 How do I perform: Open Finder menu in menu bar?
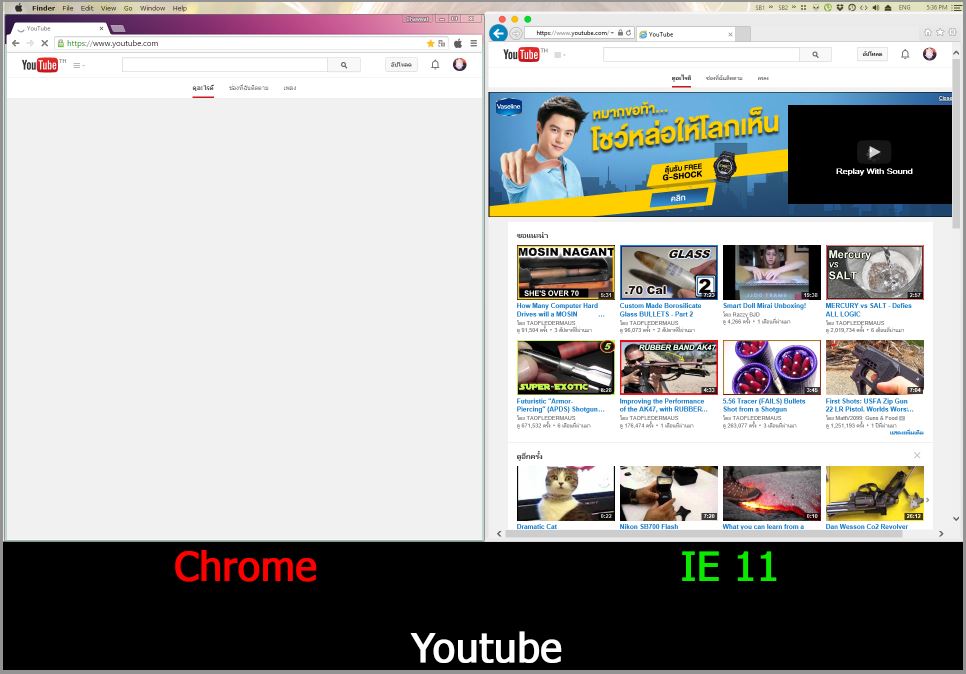point(43,8)
